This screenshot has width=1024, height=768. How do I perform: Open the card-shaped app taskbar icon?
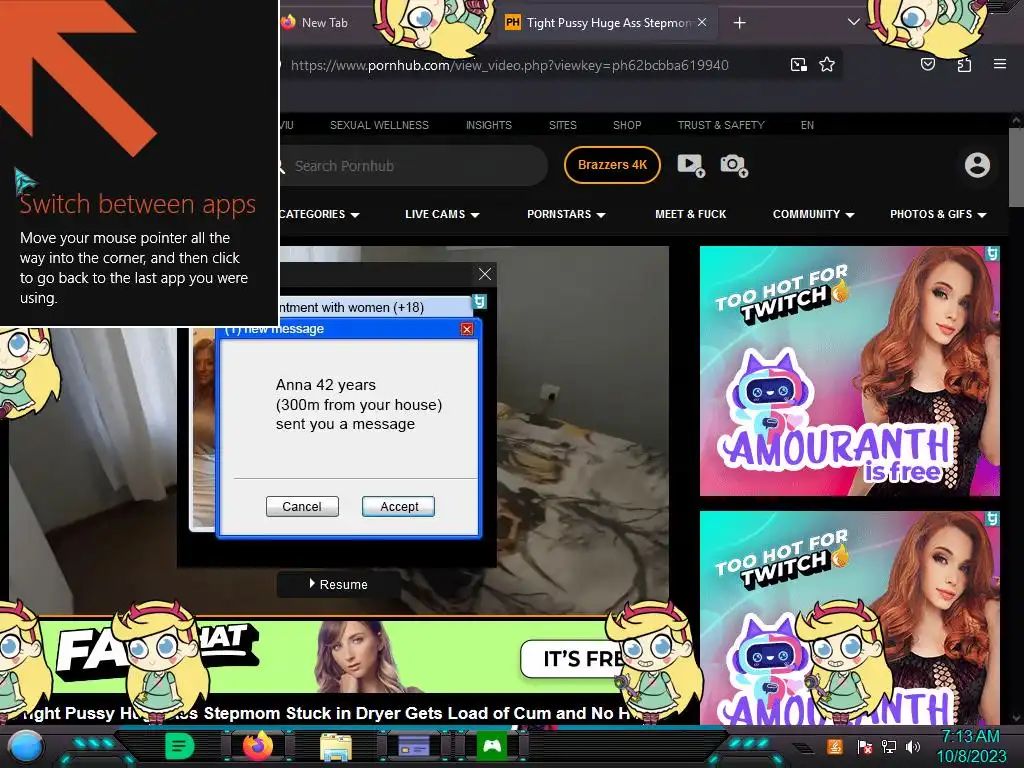pos(414,746)
